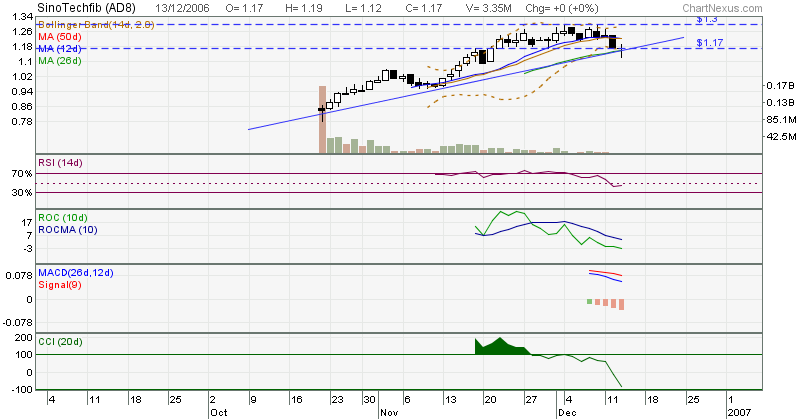Click the Nov month label
Image resolution: width=800 pixels, height=419 pixels.
pyautogui.click(x=389, y=412)
